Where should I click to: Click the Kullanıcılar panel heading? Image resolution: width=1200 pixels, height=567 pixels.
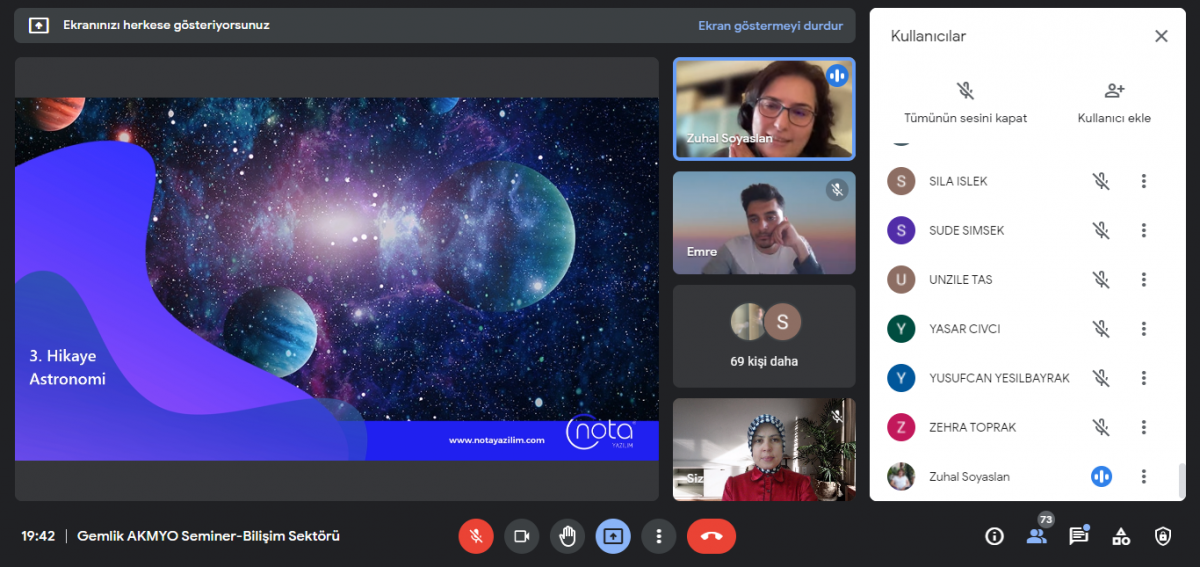(x=928, y=36)
